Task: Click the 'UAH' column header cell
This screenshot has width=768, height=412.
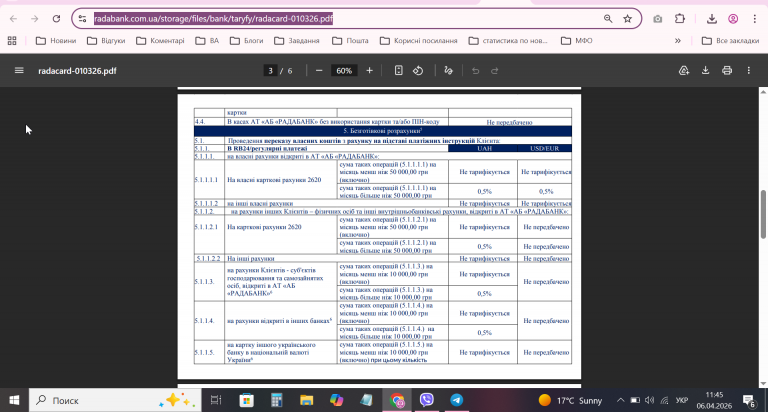Action: pyautogui.click(x=483, y=148)
